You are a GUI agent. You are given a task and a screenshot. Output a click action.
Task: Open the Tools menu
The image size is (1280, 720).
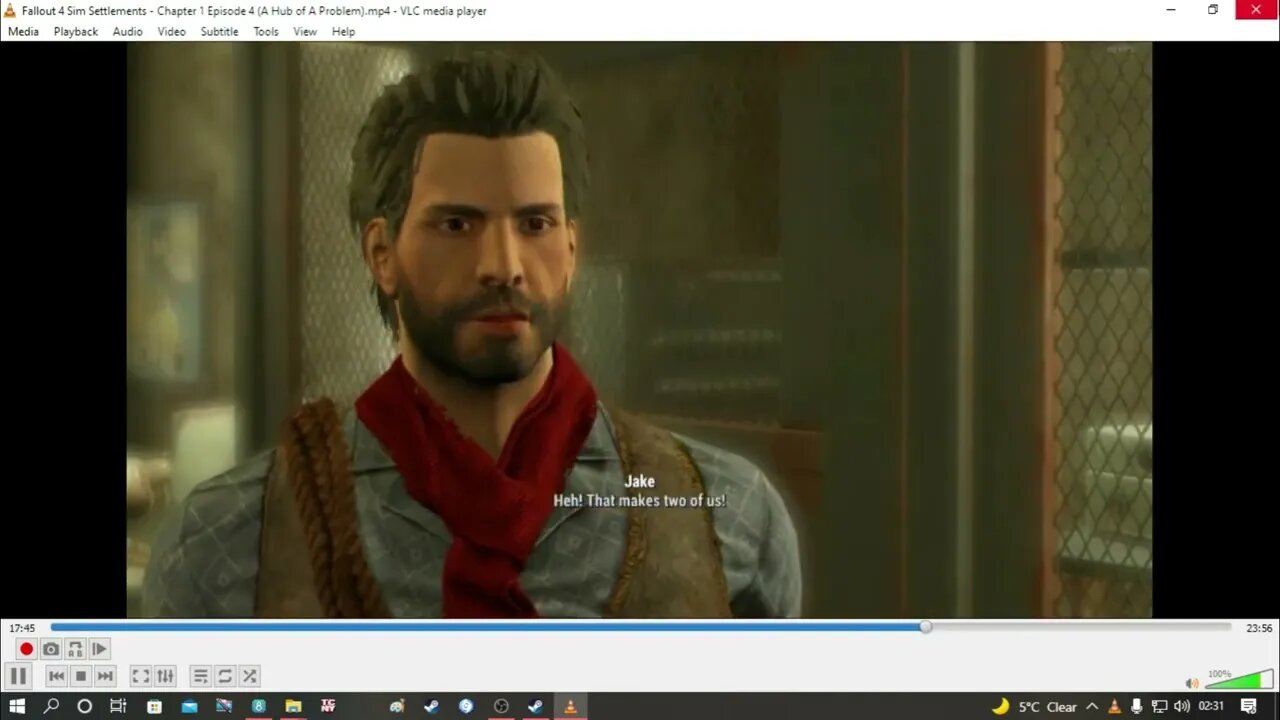click(x=266, y=32)
